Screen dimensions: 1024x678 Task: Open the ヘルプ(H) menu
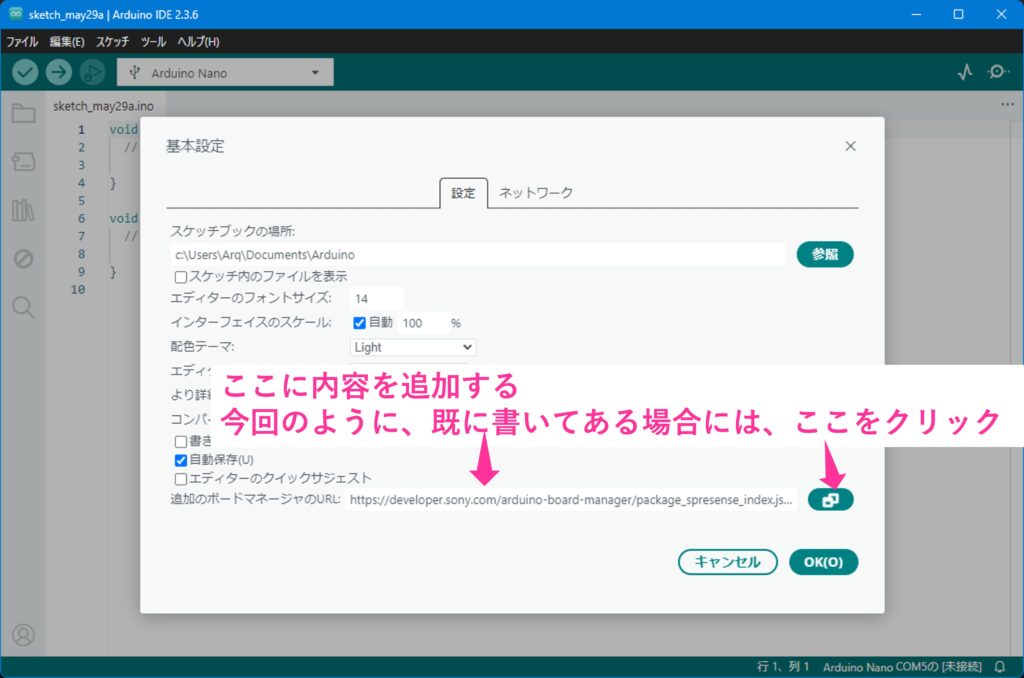tap(199, 42)
